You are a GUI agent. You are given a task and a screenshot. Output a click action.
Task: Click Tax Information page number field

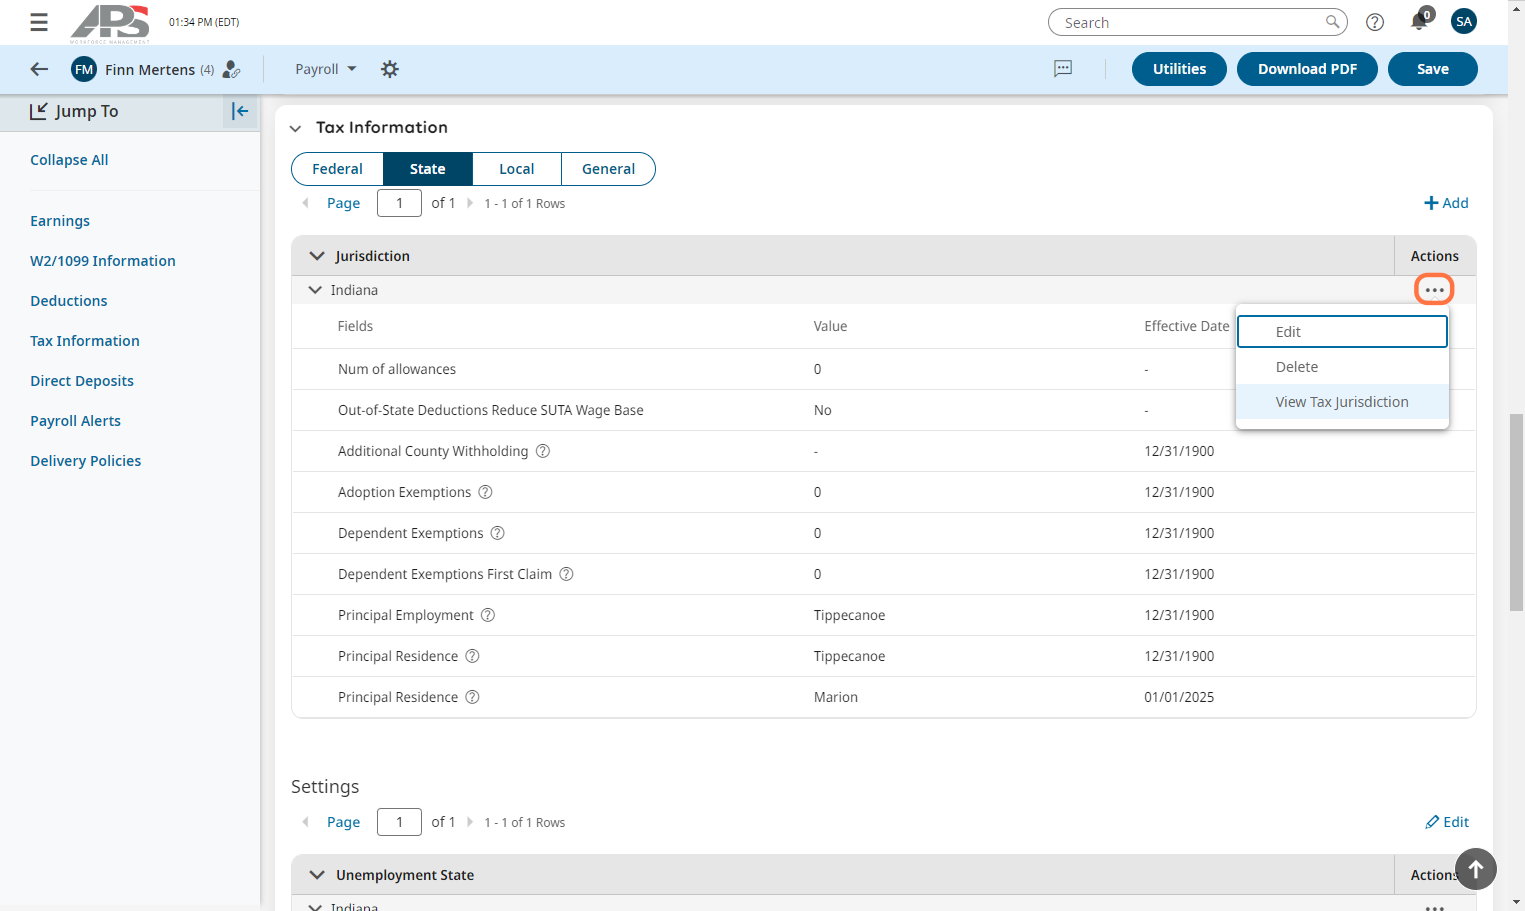[399, 203]
